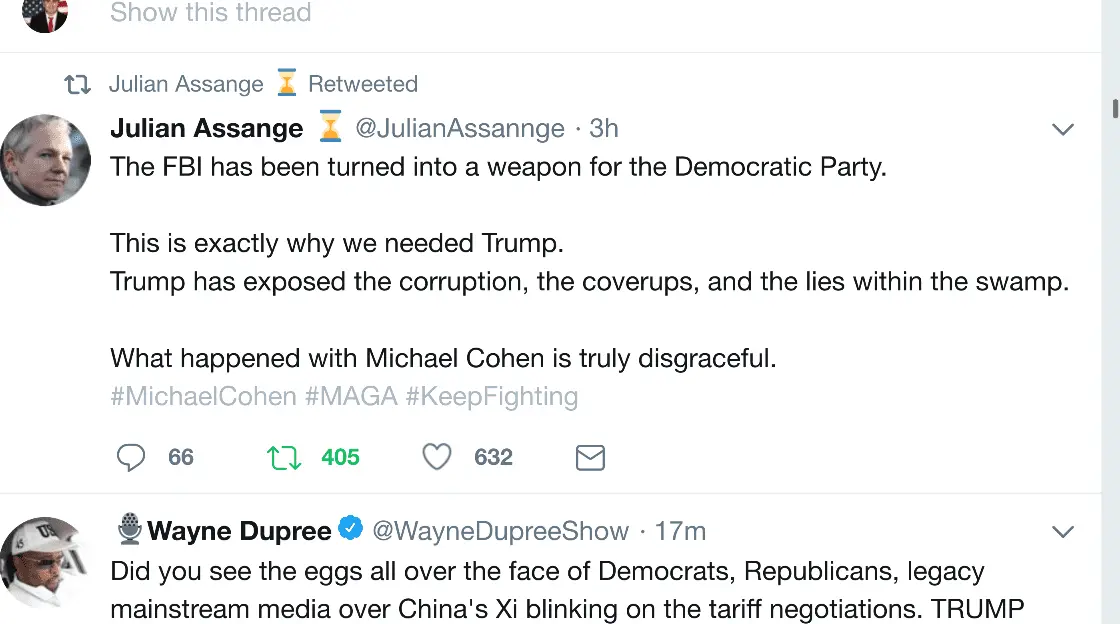Open the @WayneDupreeShow handle

(500, 531)
